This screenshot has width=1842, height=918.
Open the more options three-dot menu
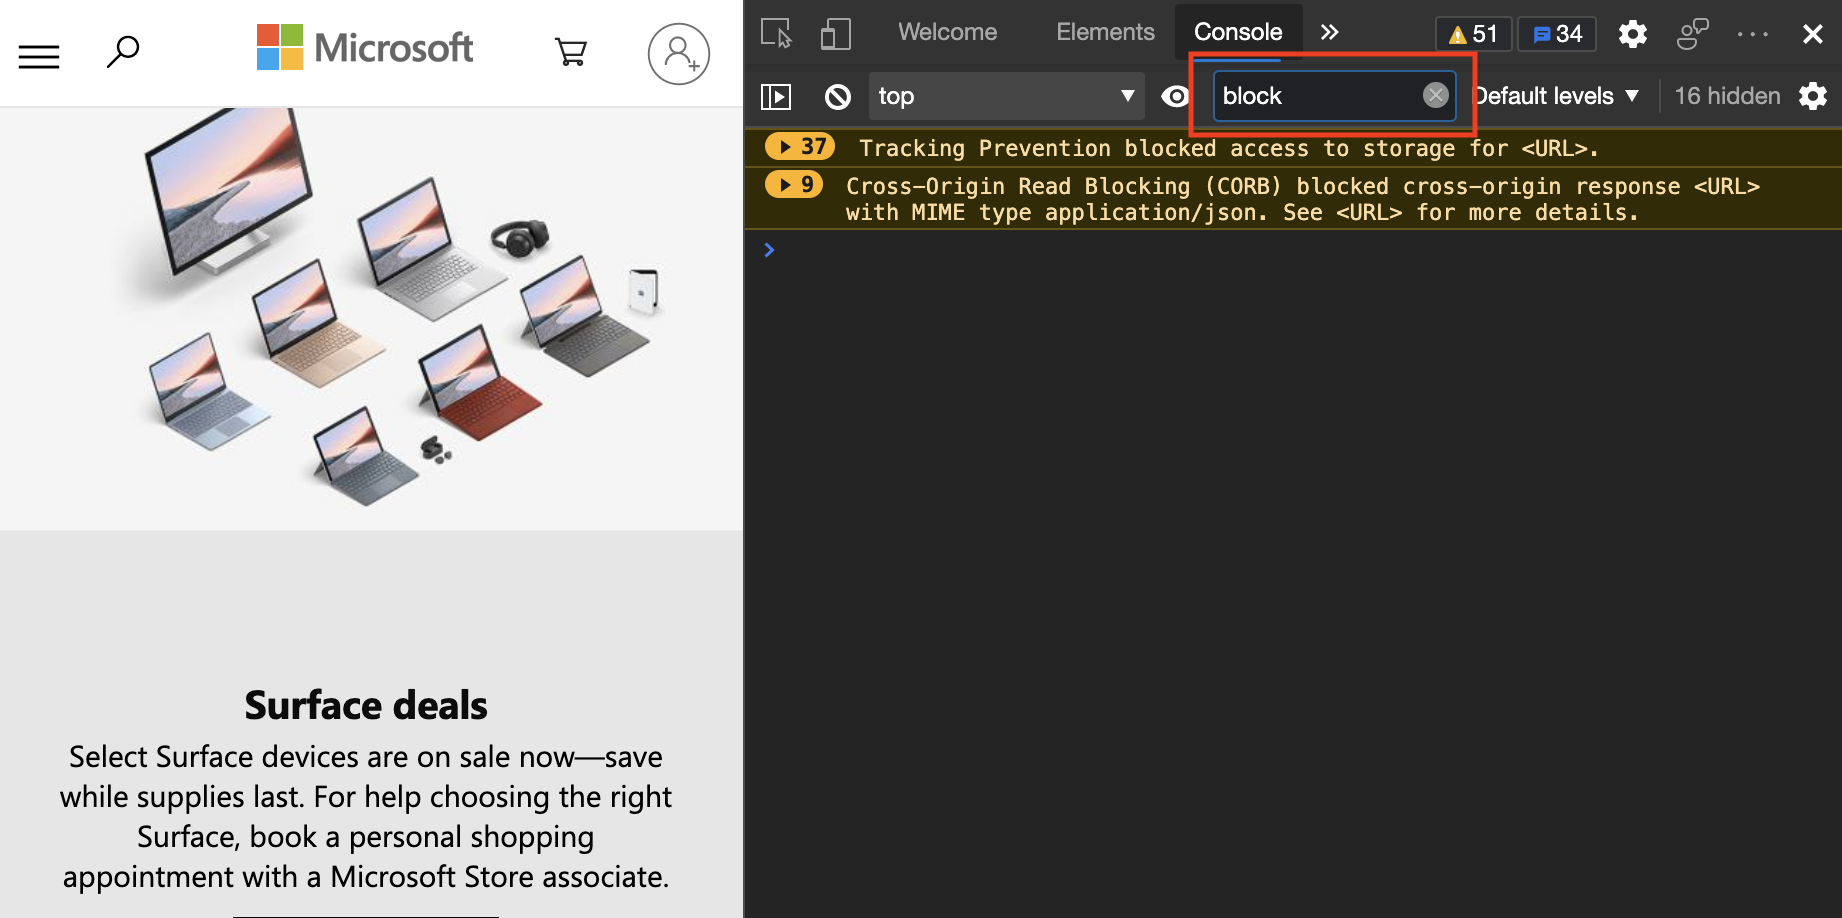coord(1753,33)
